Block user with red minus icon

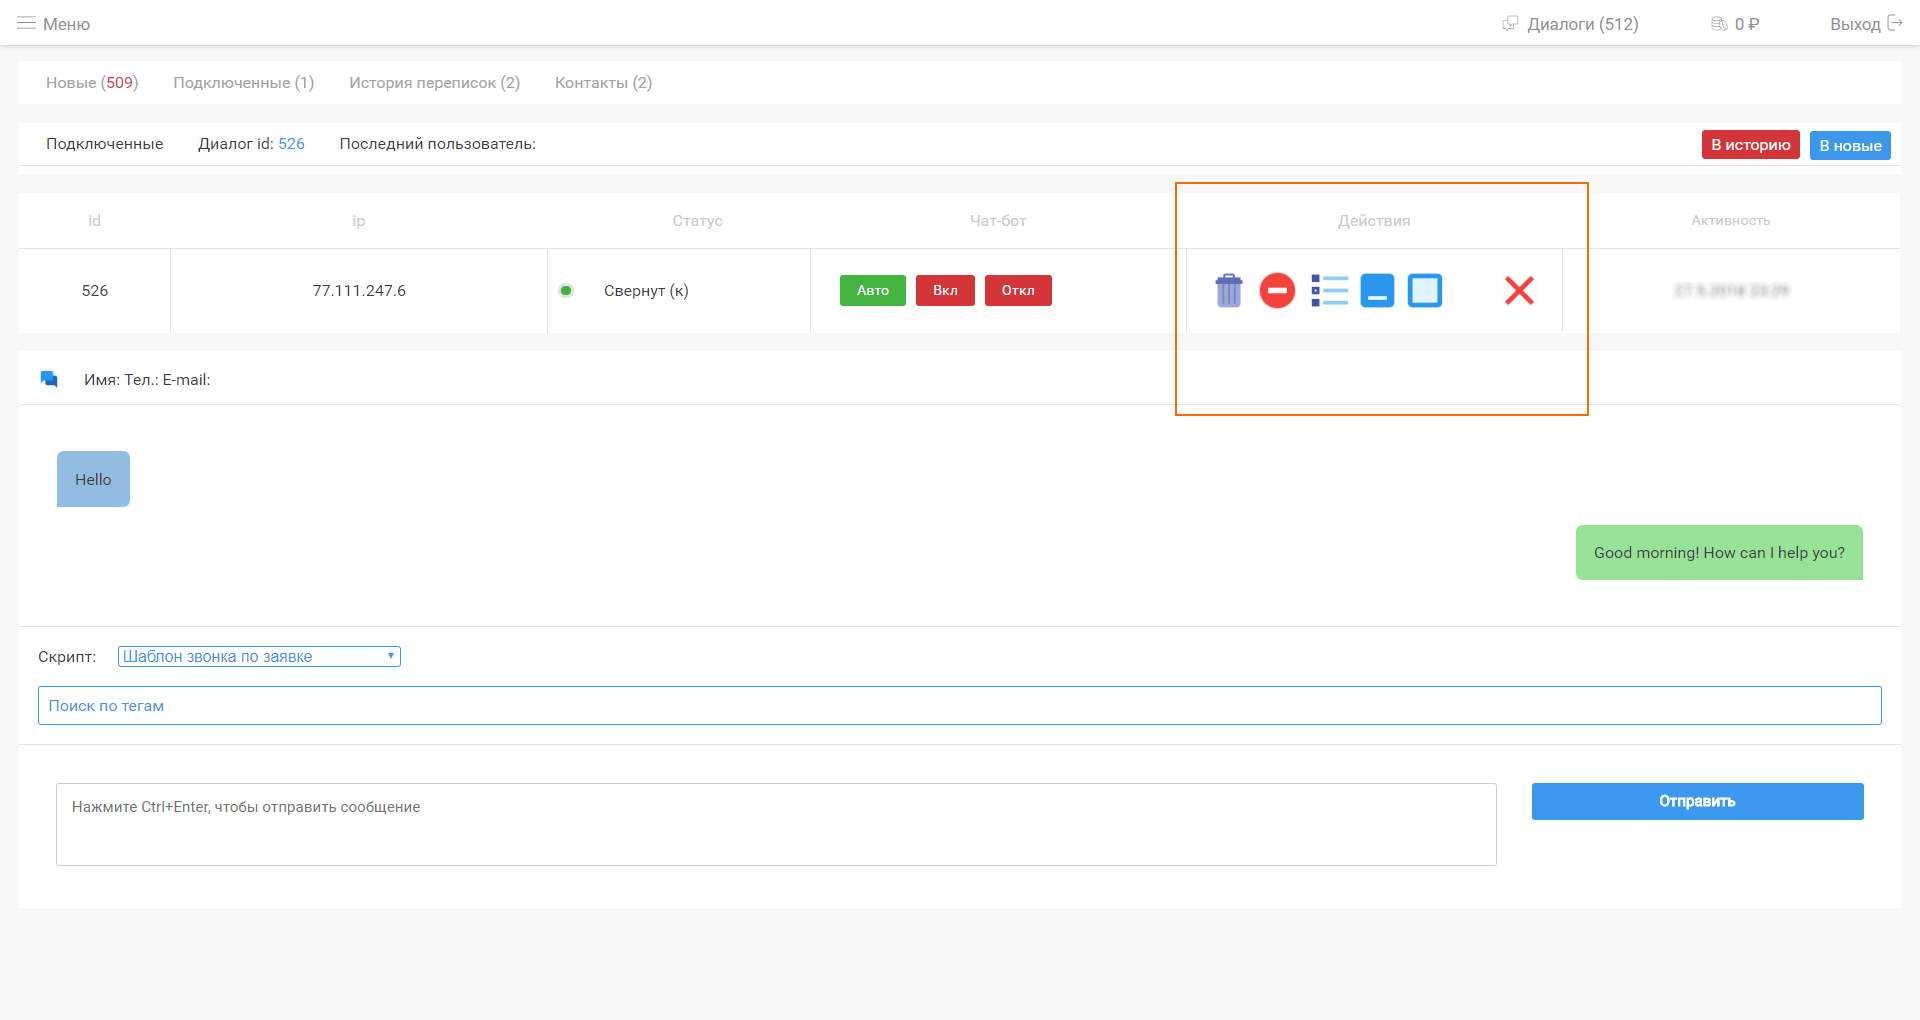coord(1277,290)
